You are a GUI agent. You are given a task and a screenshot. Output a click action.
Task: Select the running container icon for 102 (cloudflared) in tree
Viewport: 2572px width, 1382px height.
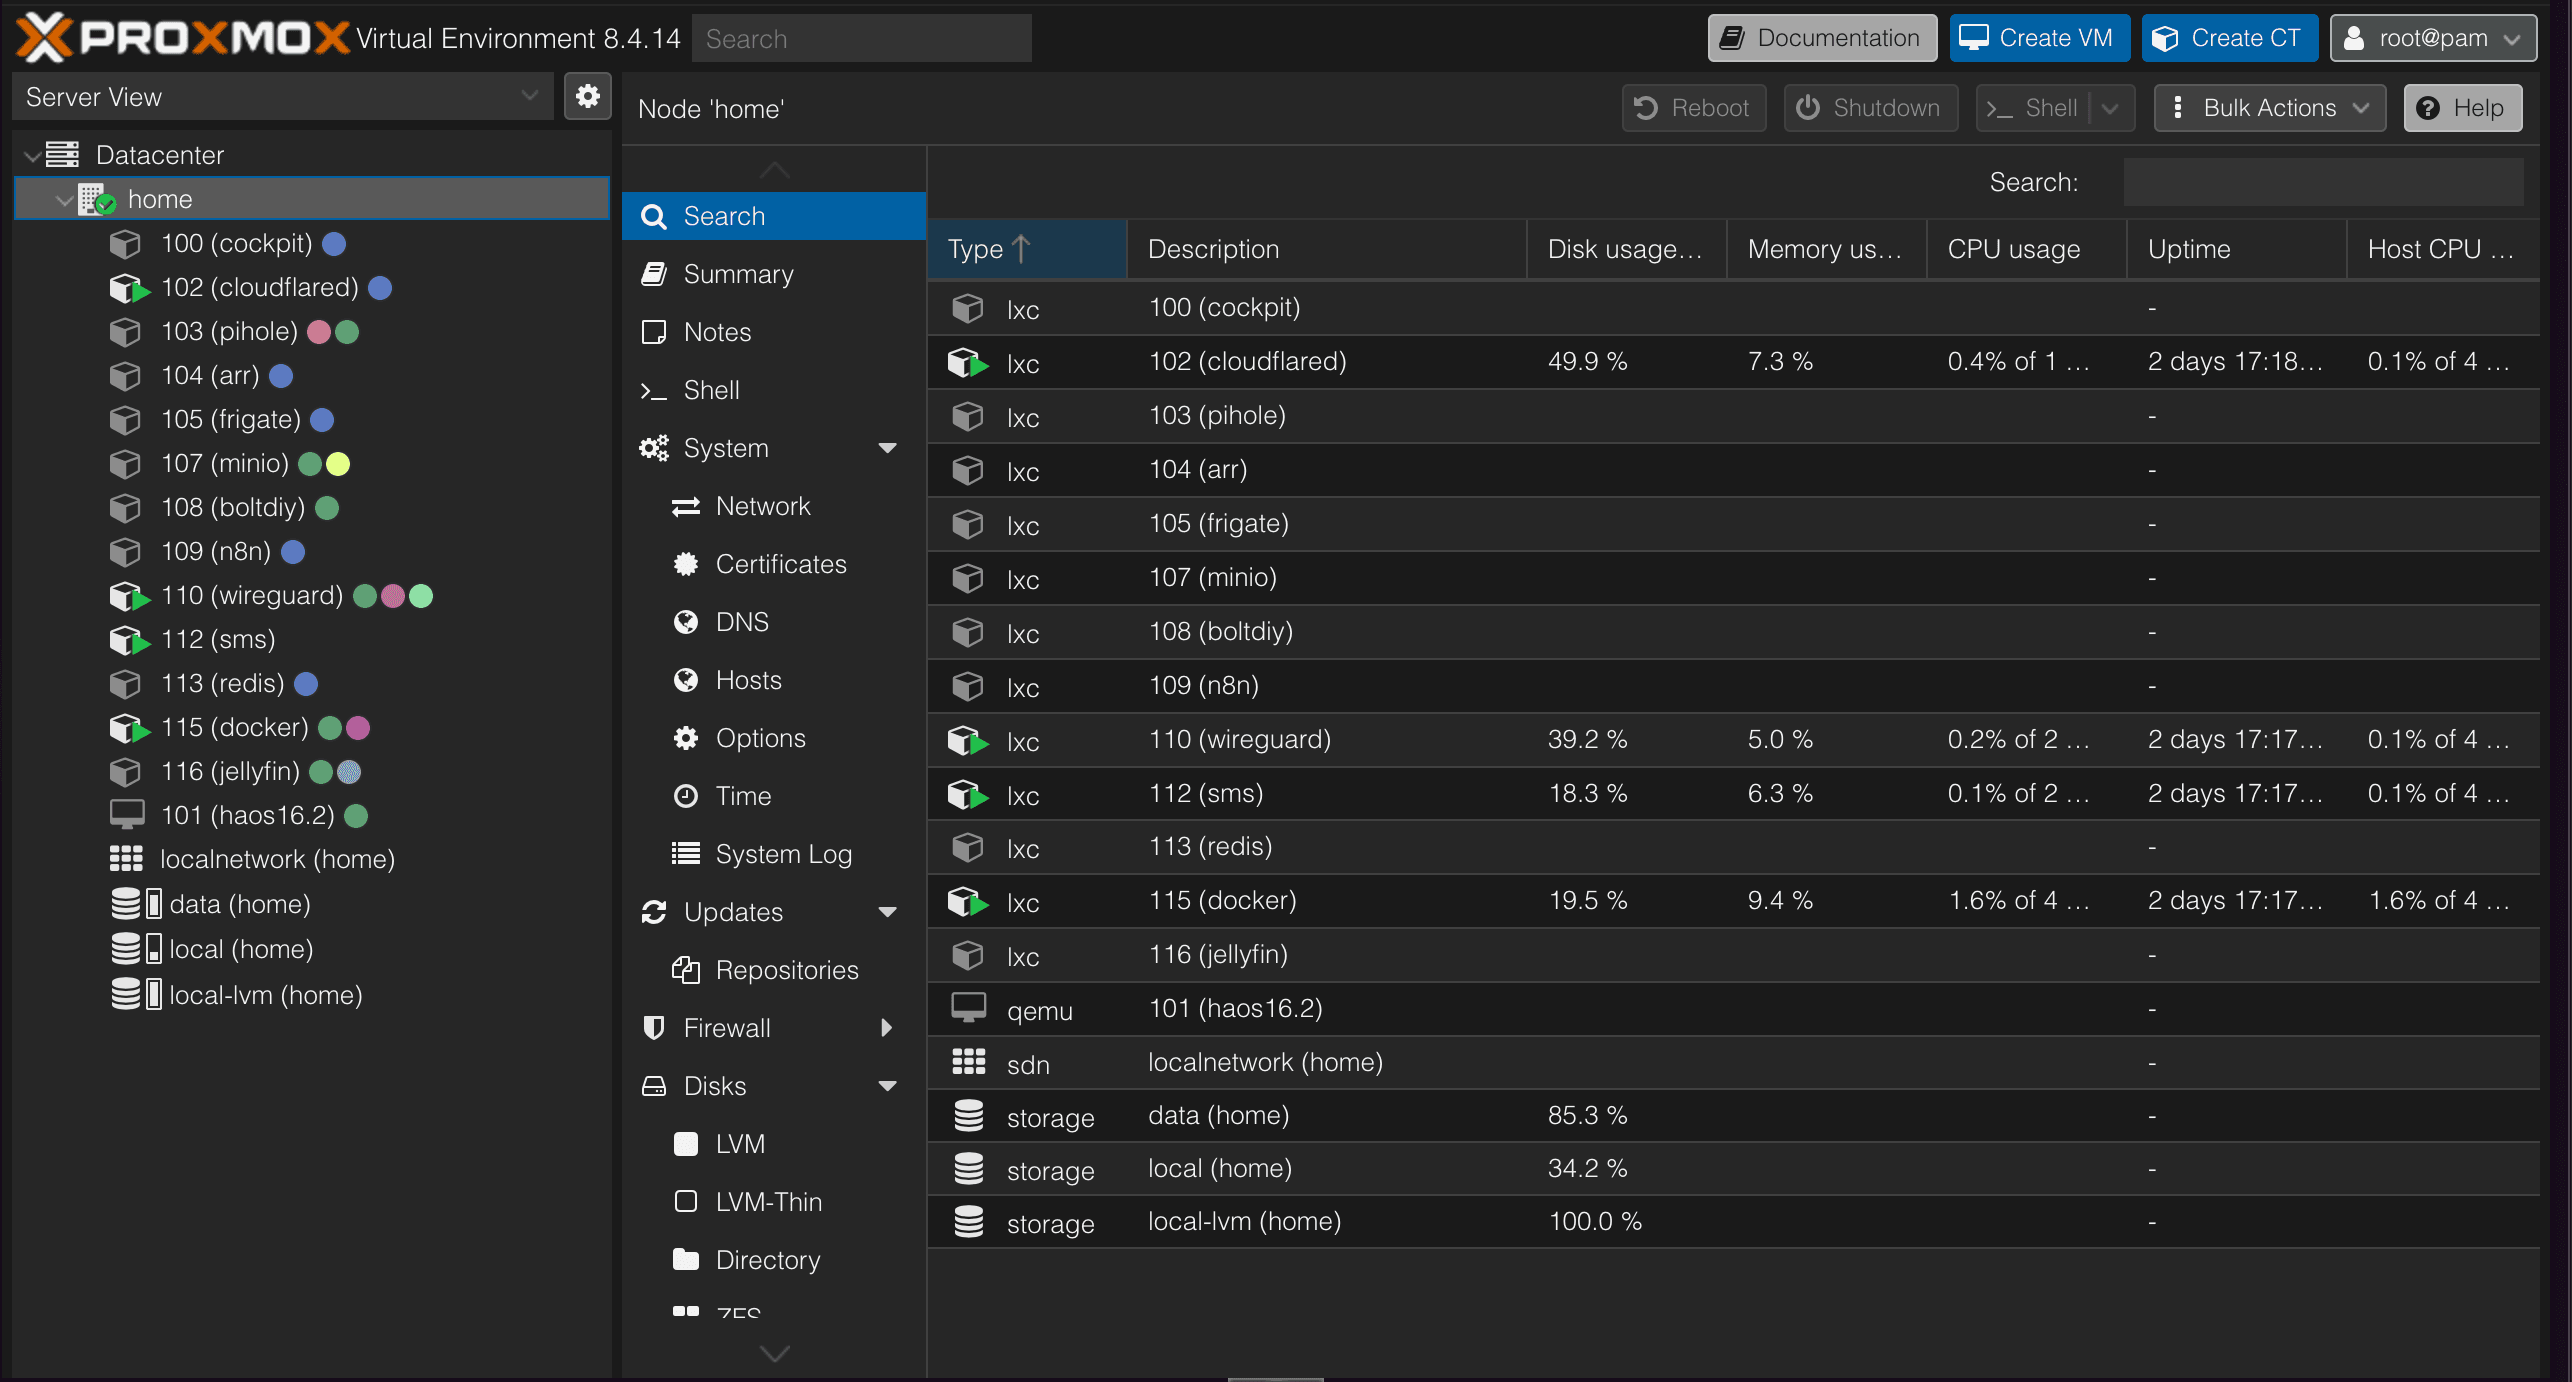(129, 288)
